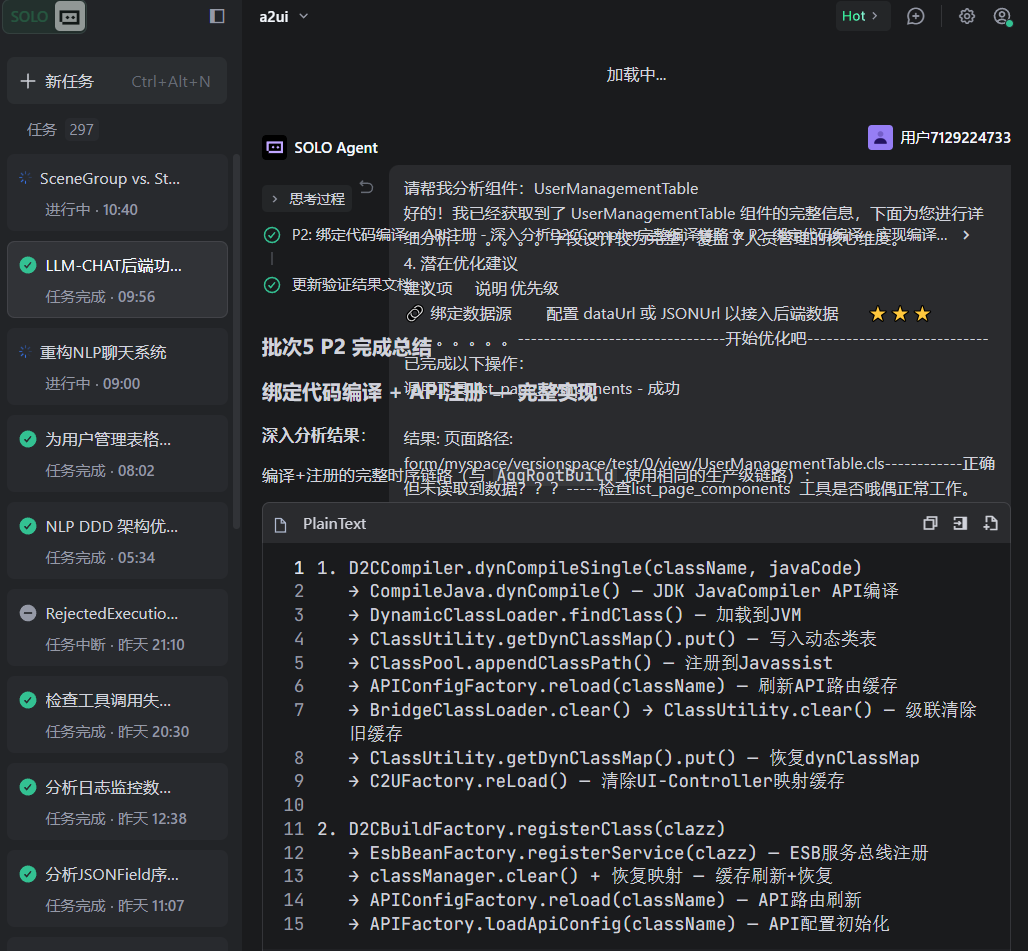Click the 用户7129224733 avatar icon
Viewport: 1028px width, 951px height.
pyautogui.click(x=880, y=138)
